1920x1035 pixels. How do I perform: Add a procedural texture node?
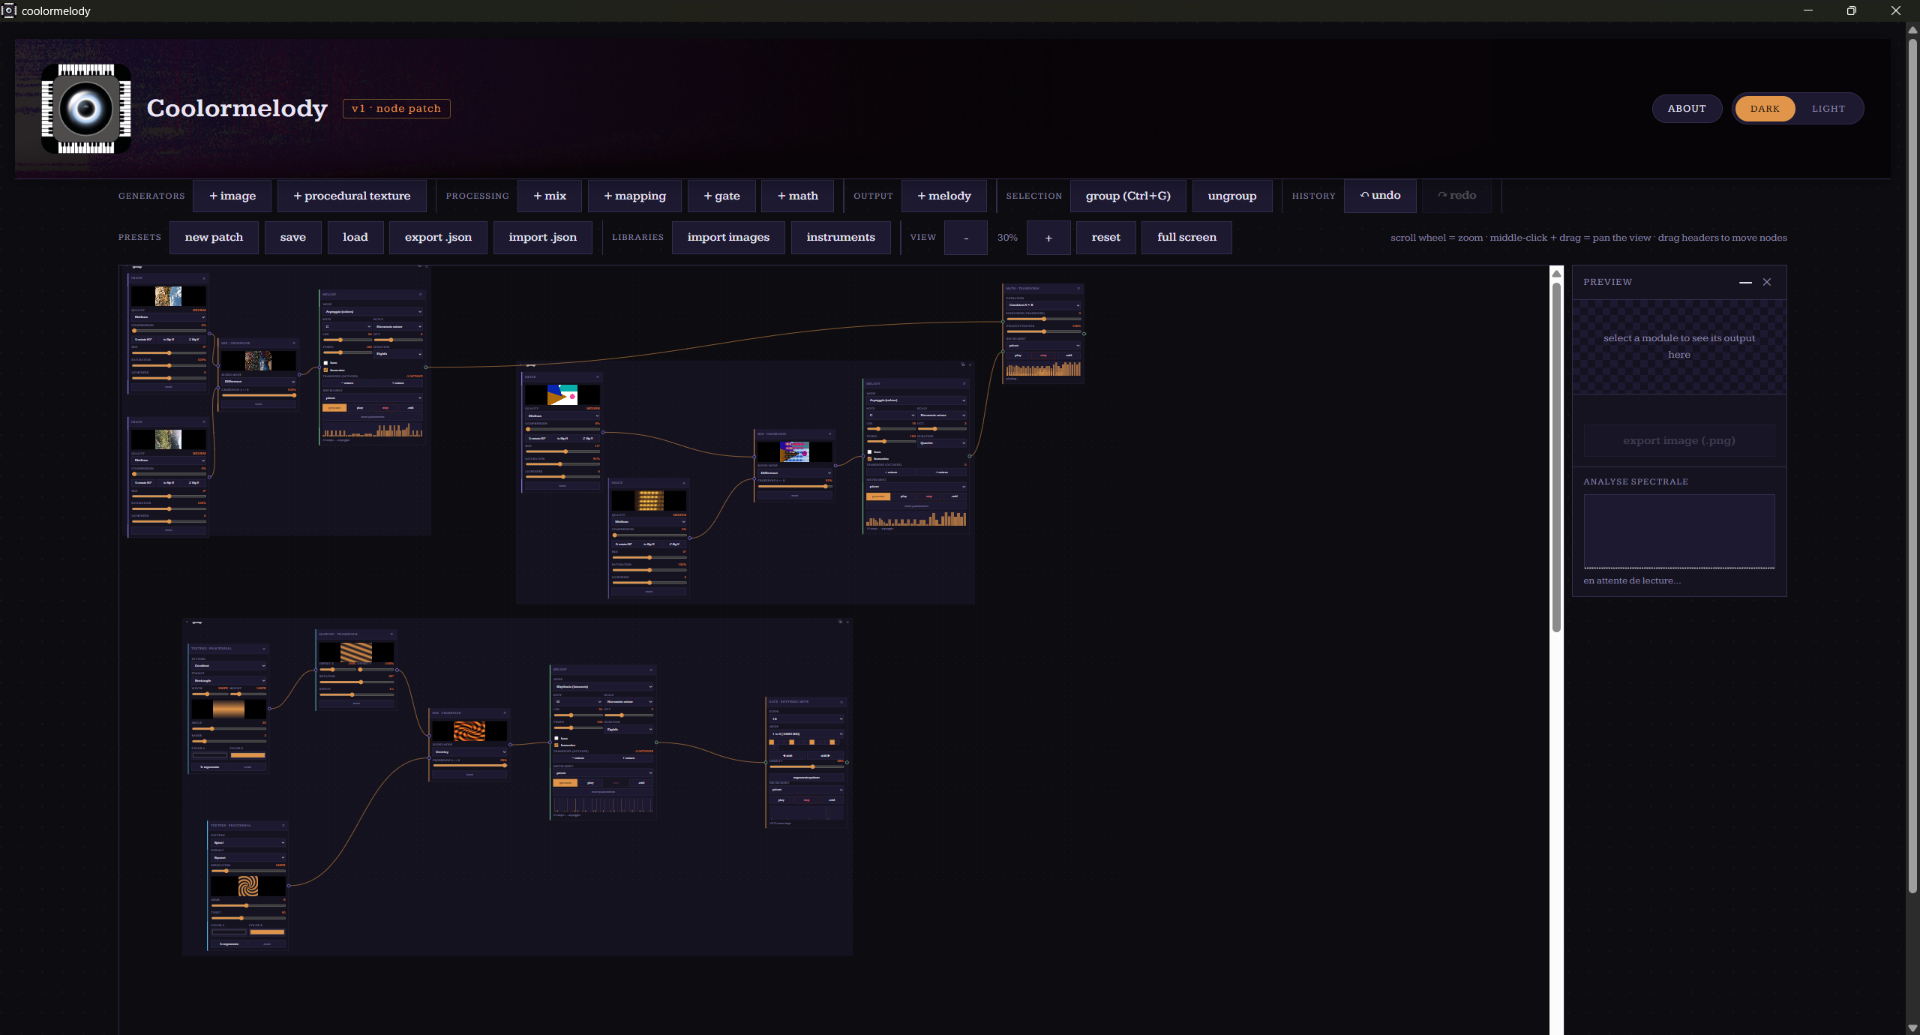pyautogui.click(x=352, y=196)
